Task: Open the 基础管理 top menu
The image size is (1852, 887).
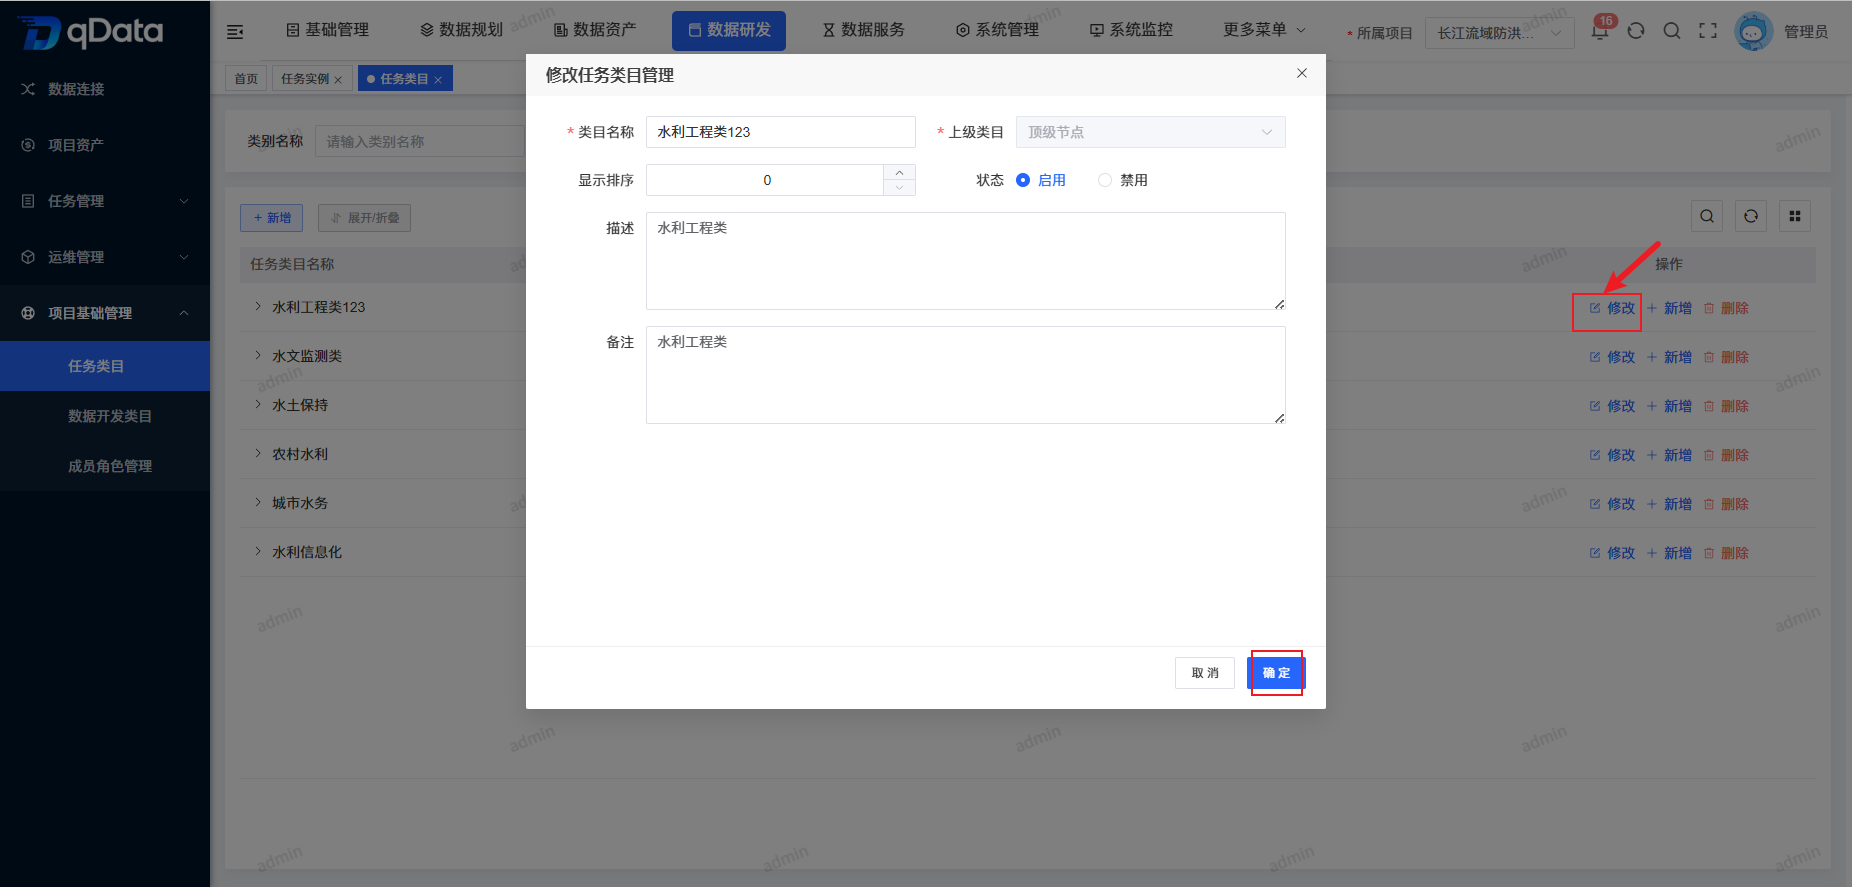Action: click(327, 30)
